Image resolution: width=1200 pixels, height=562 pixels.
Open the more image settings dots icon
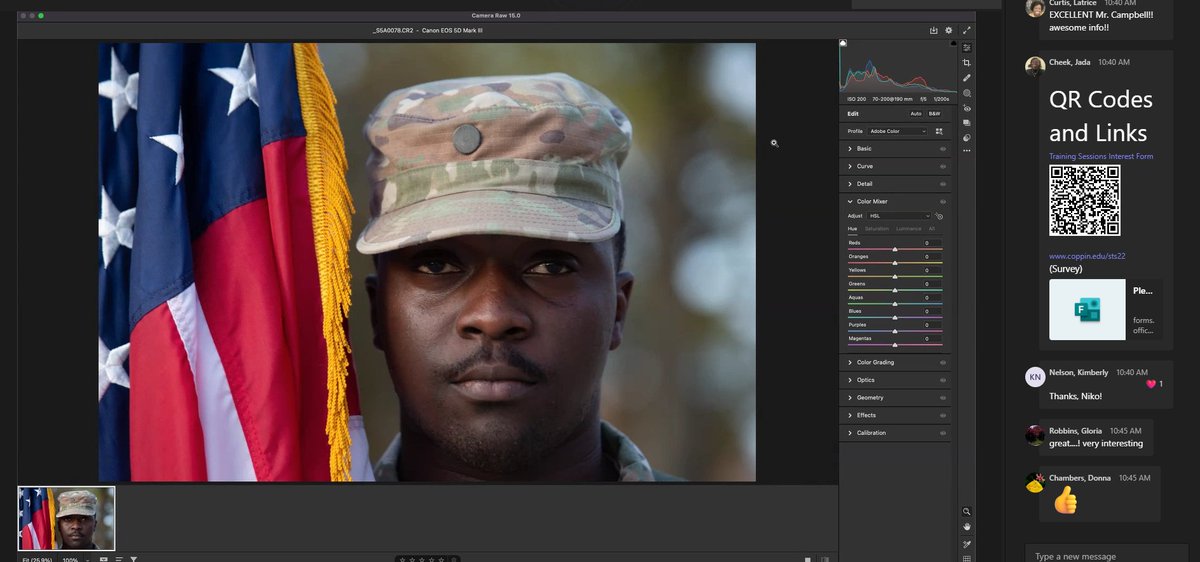click(x=967, y=150)
